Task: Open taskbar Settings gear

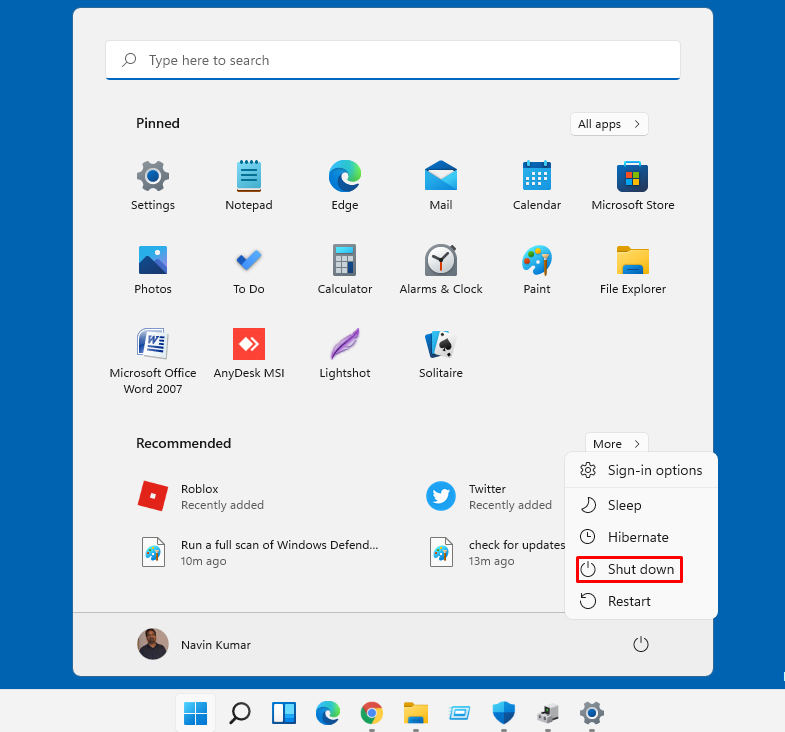Action: [x=592, y=713]
